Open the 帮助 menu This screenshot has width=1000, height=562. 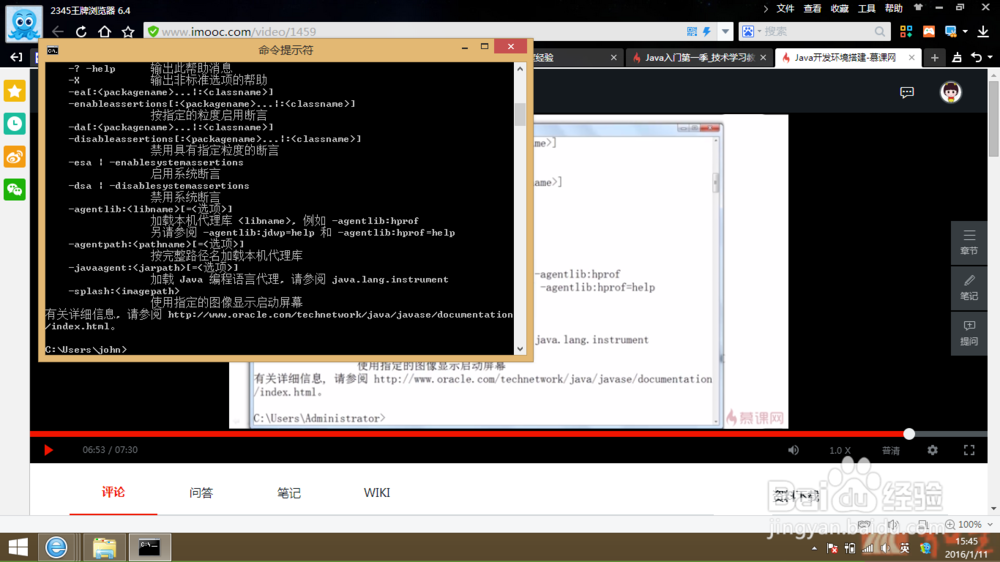pos(893,8)
